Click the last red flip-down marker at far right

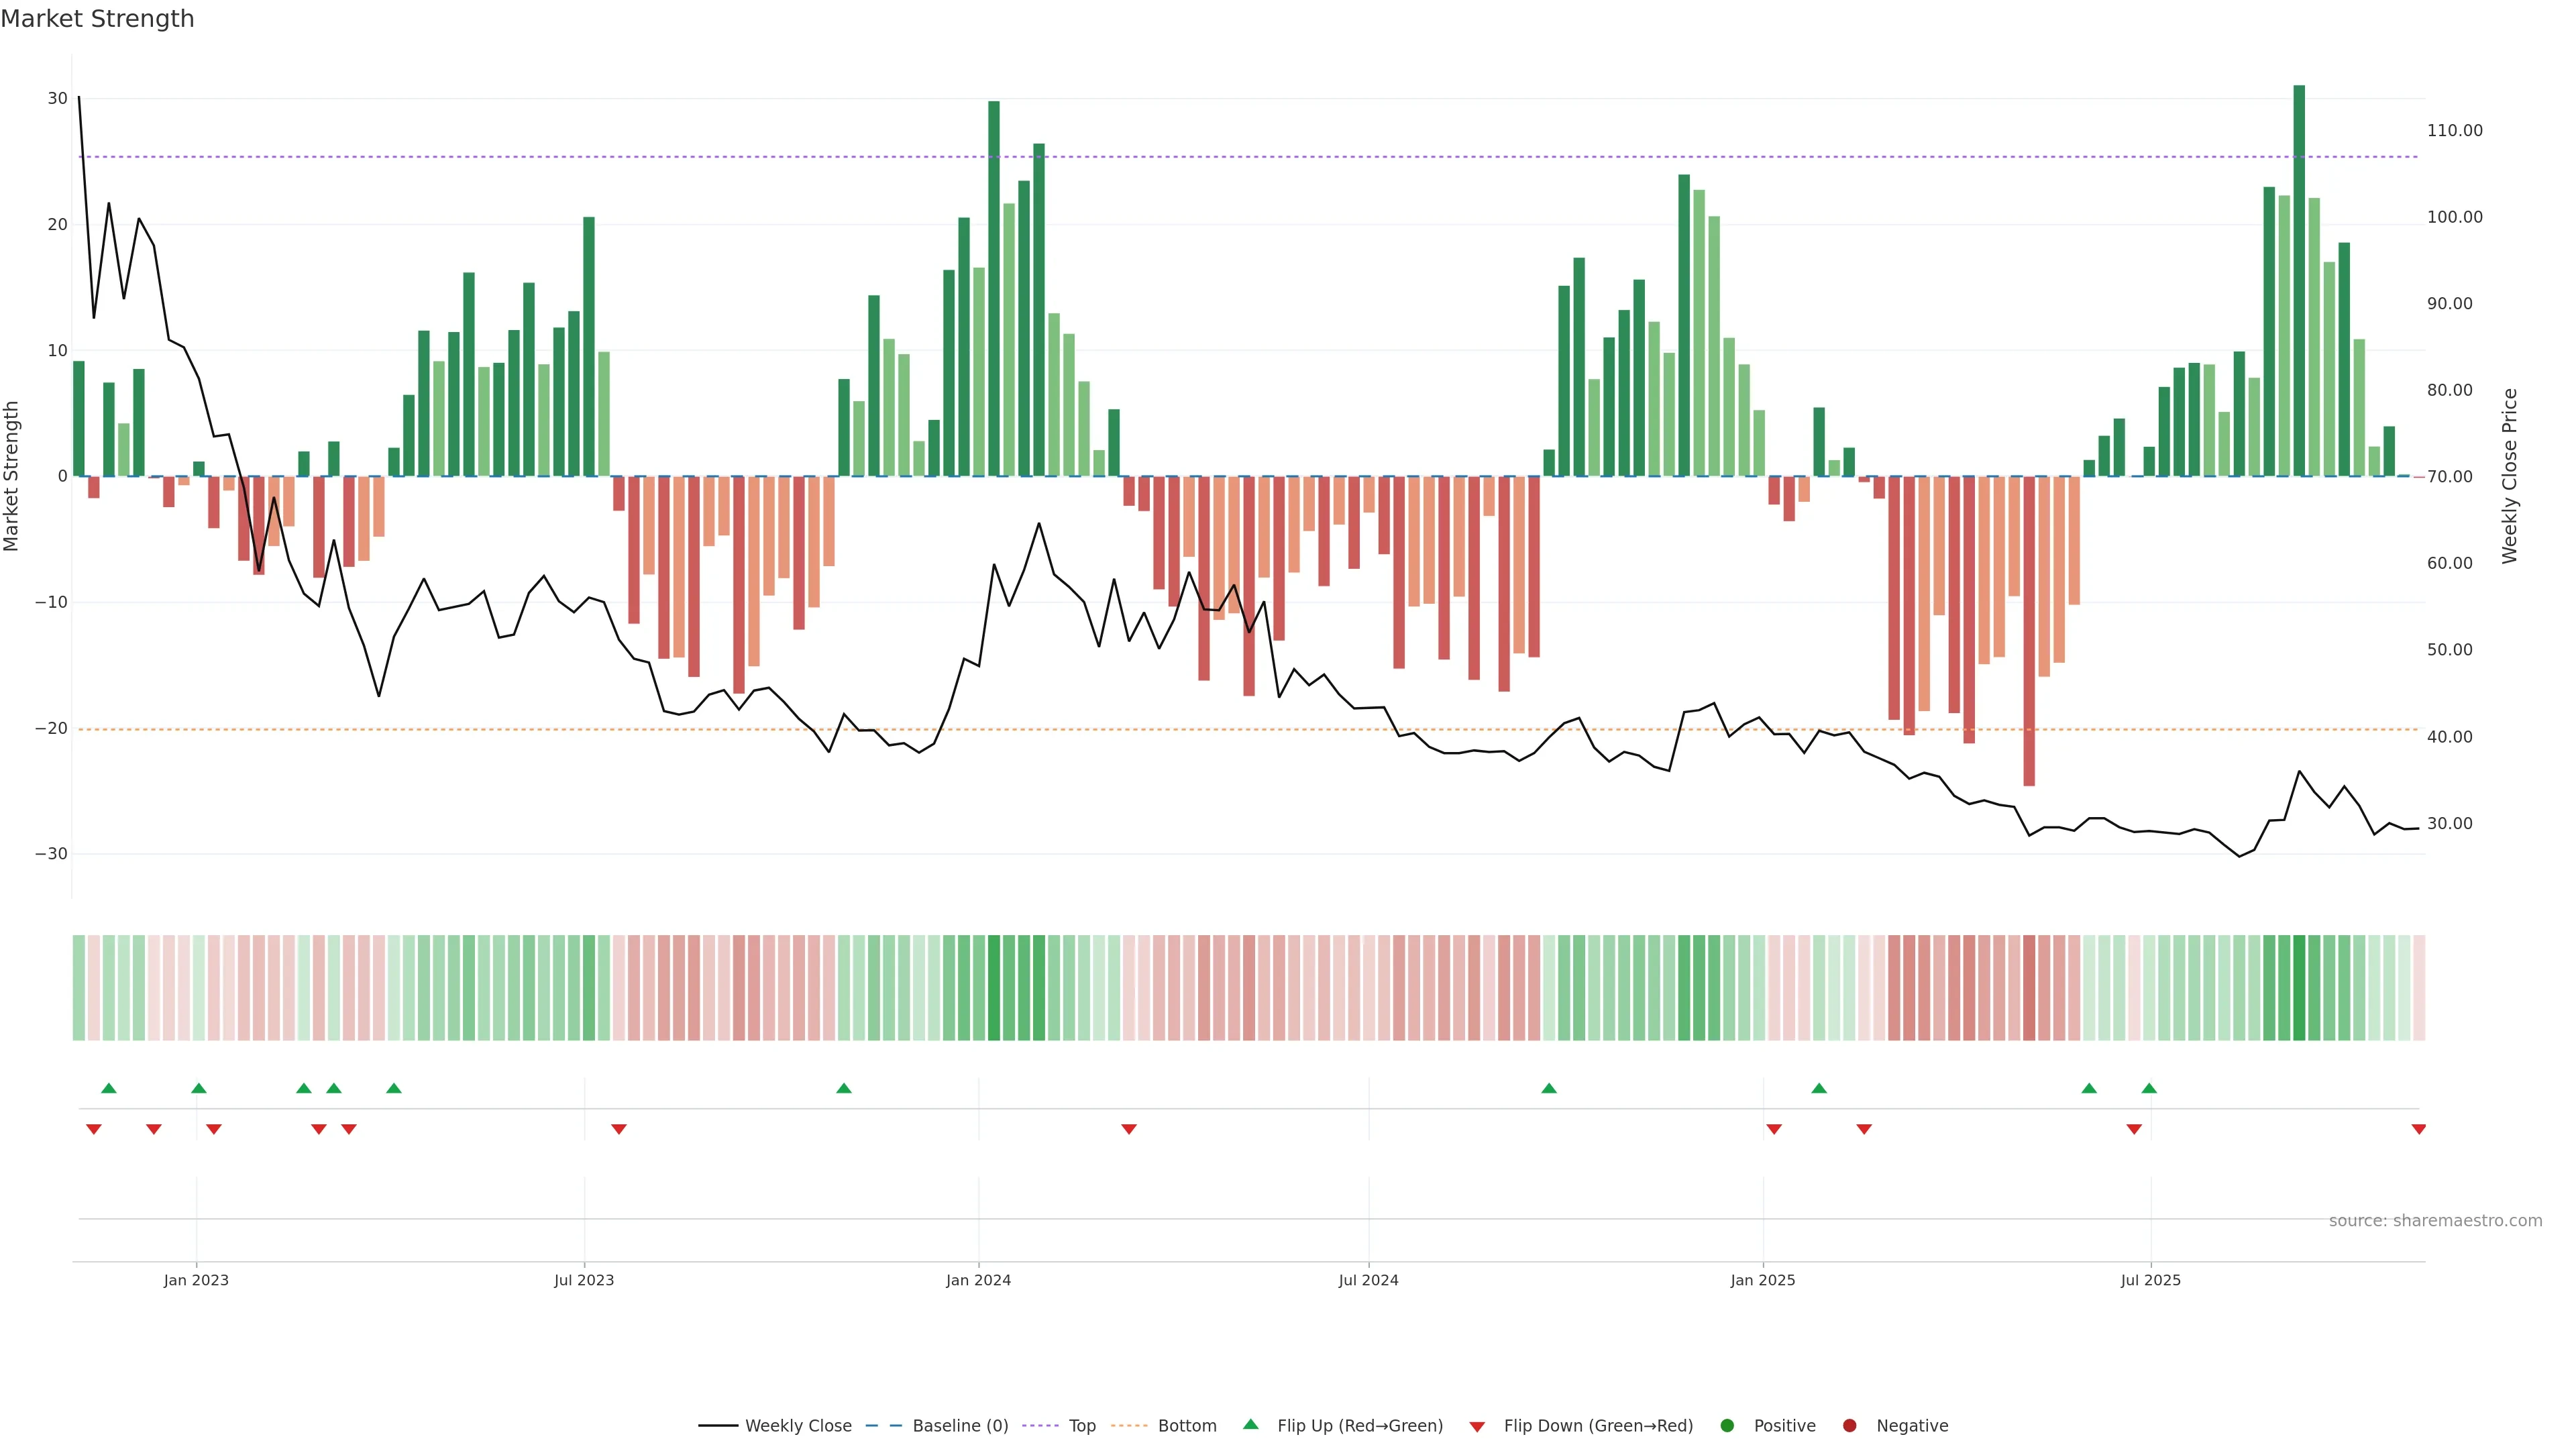(2418, 1129)
